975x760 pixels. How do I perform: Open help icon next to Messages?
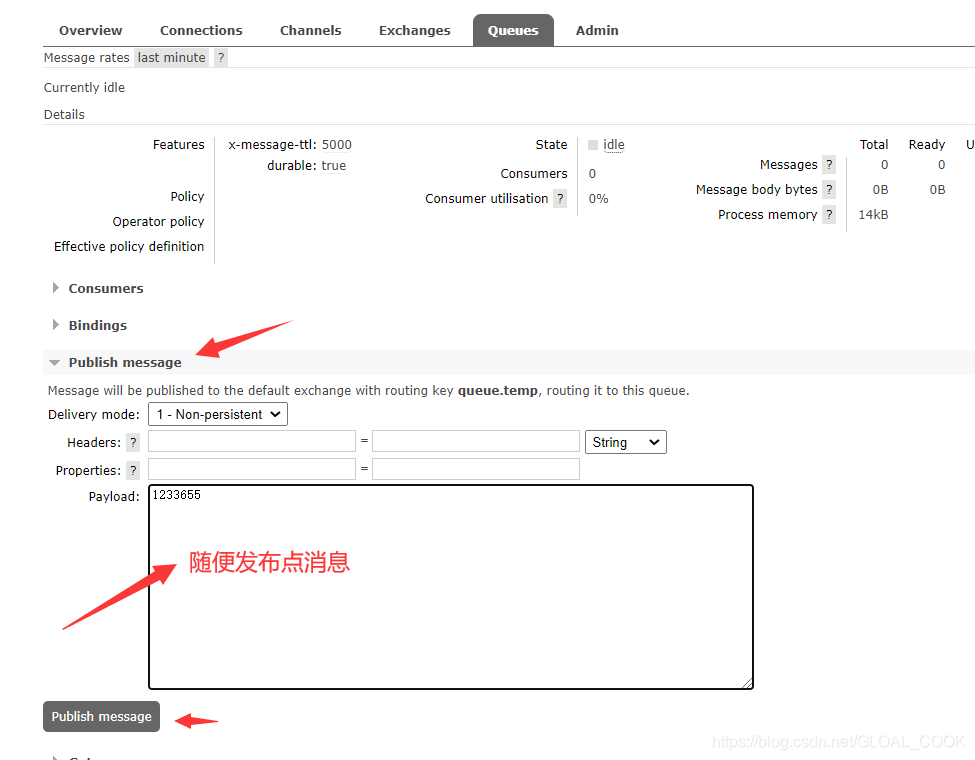click(x=829, y=164)
